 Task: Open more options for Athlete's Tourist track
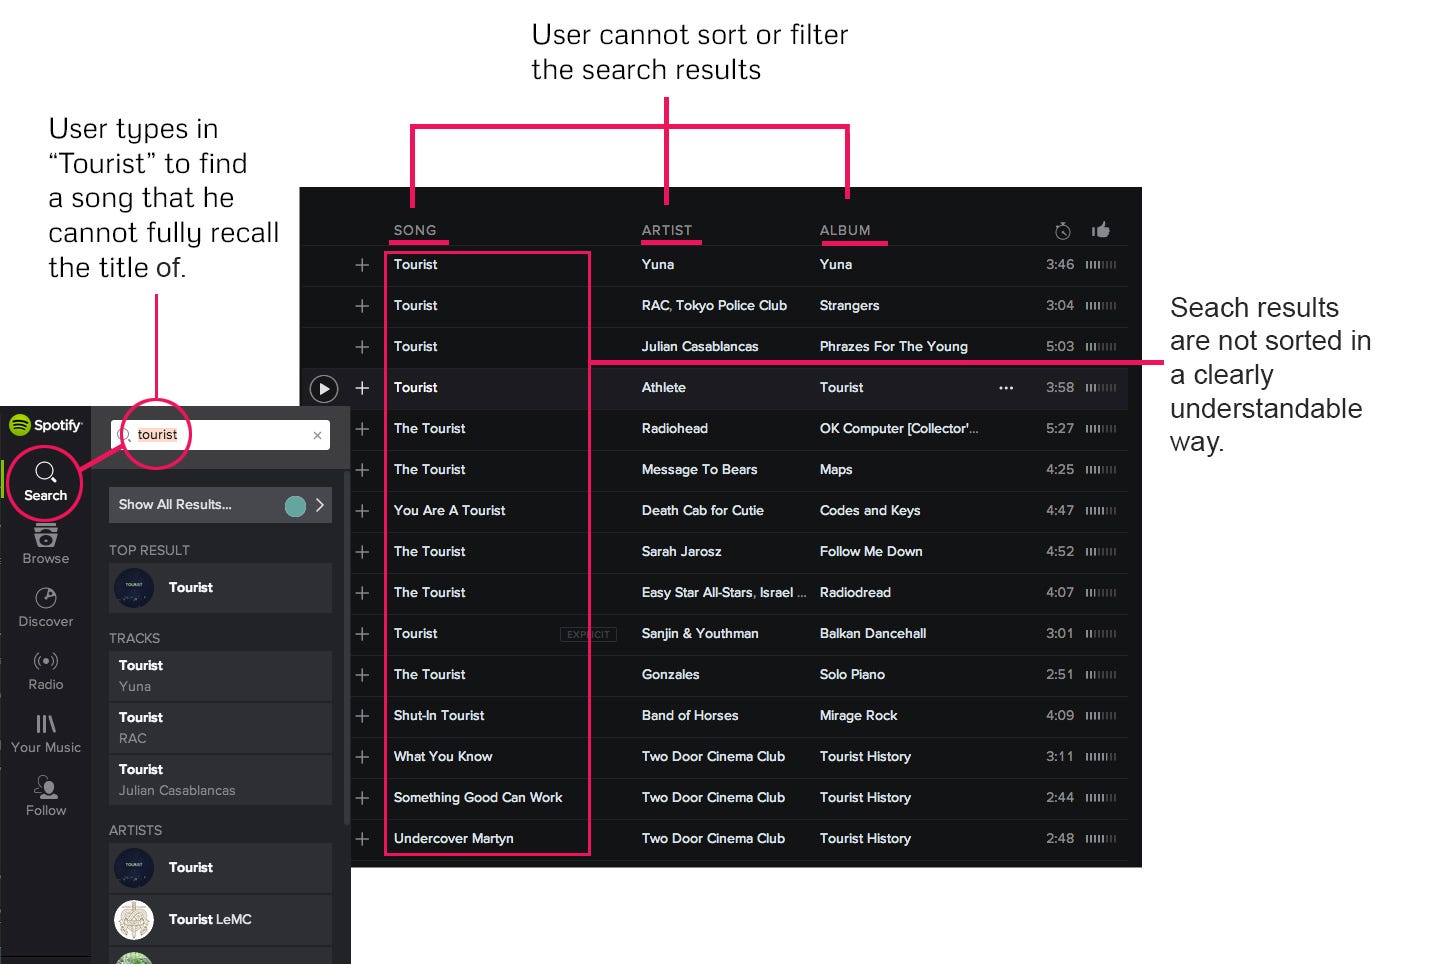pyautogui.click(x=1006, y=388)
